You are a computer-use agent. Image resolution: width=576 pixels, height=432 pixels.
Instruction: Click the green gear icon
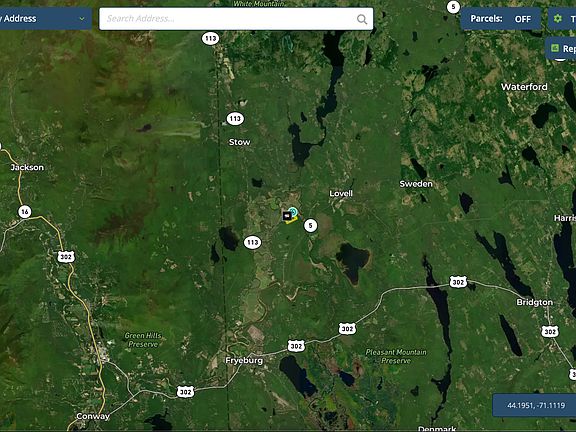coord(558,18)
